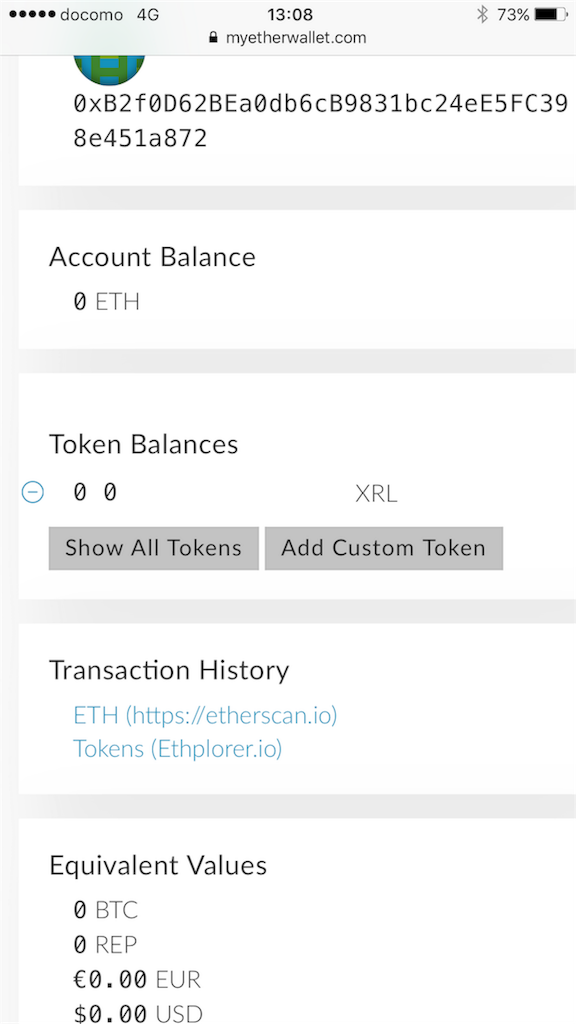Tap the Transaction History heading

pyautogui.click(x=169, y=671)
